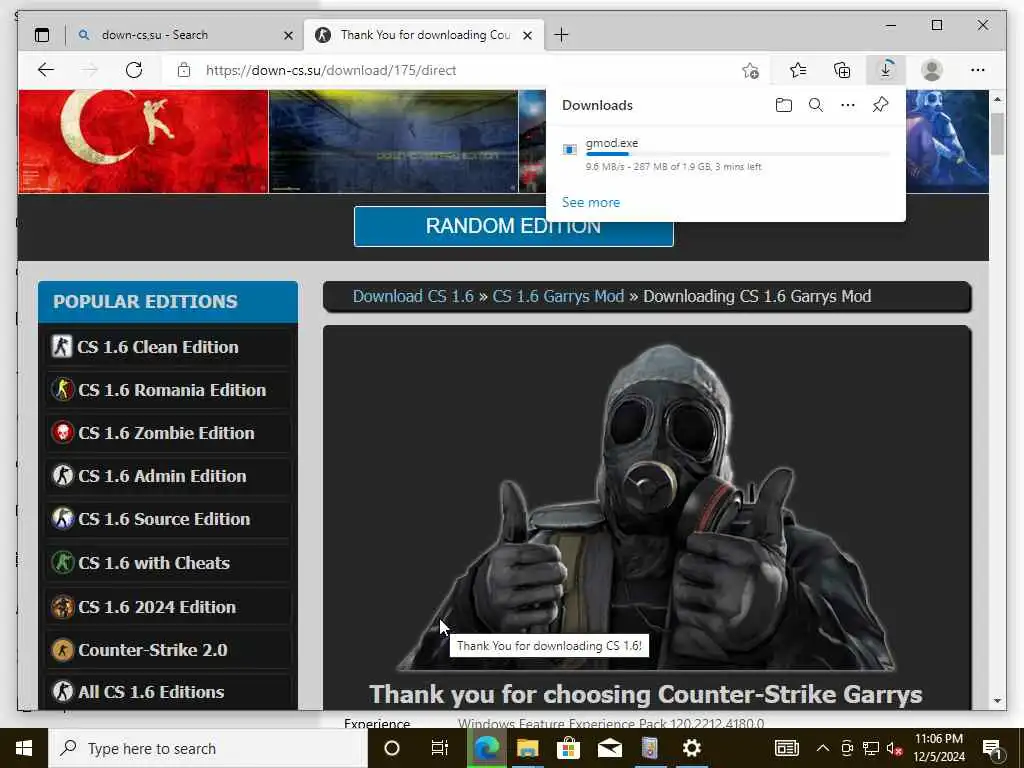
Task: Open News and interests taskbar icon
Action: click(x=786, y=748)
